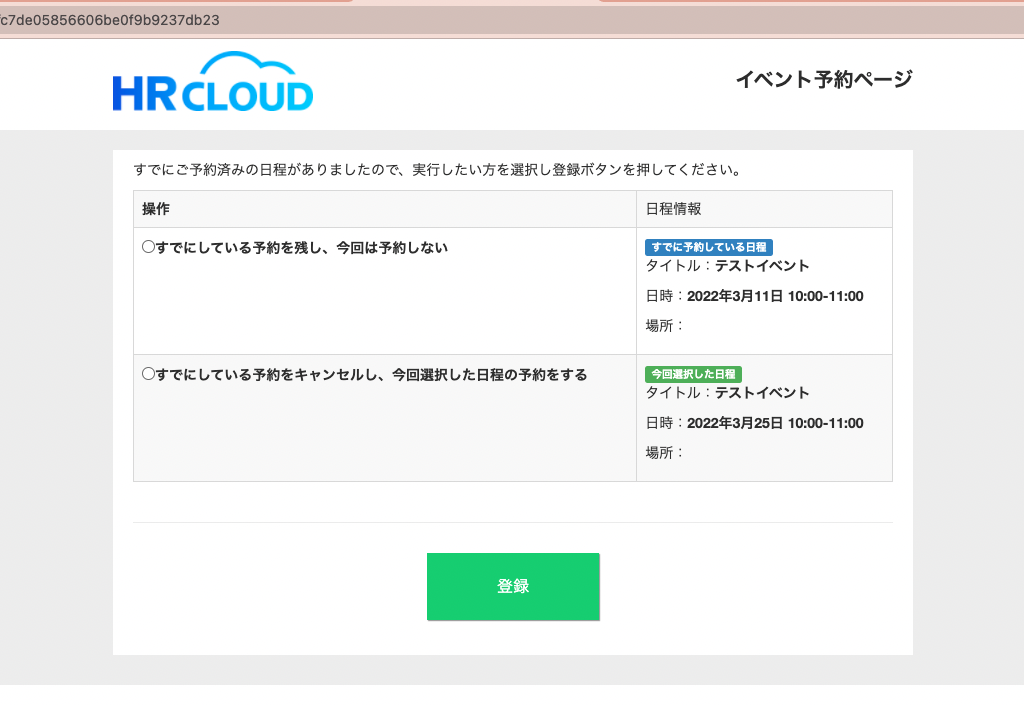Click the 日程情報 column header
This screenshot has height=705, width=1024.
pyautogui.click(x=673, y=209)
